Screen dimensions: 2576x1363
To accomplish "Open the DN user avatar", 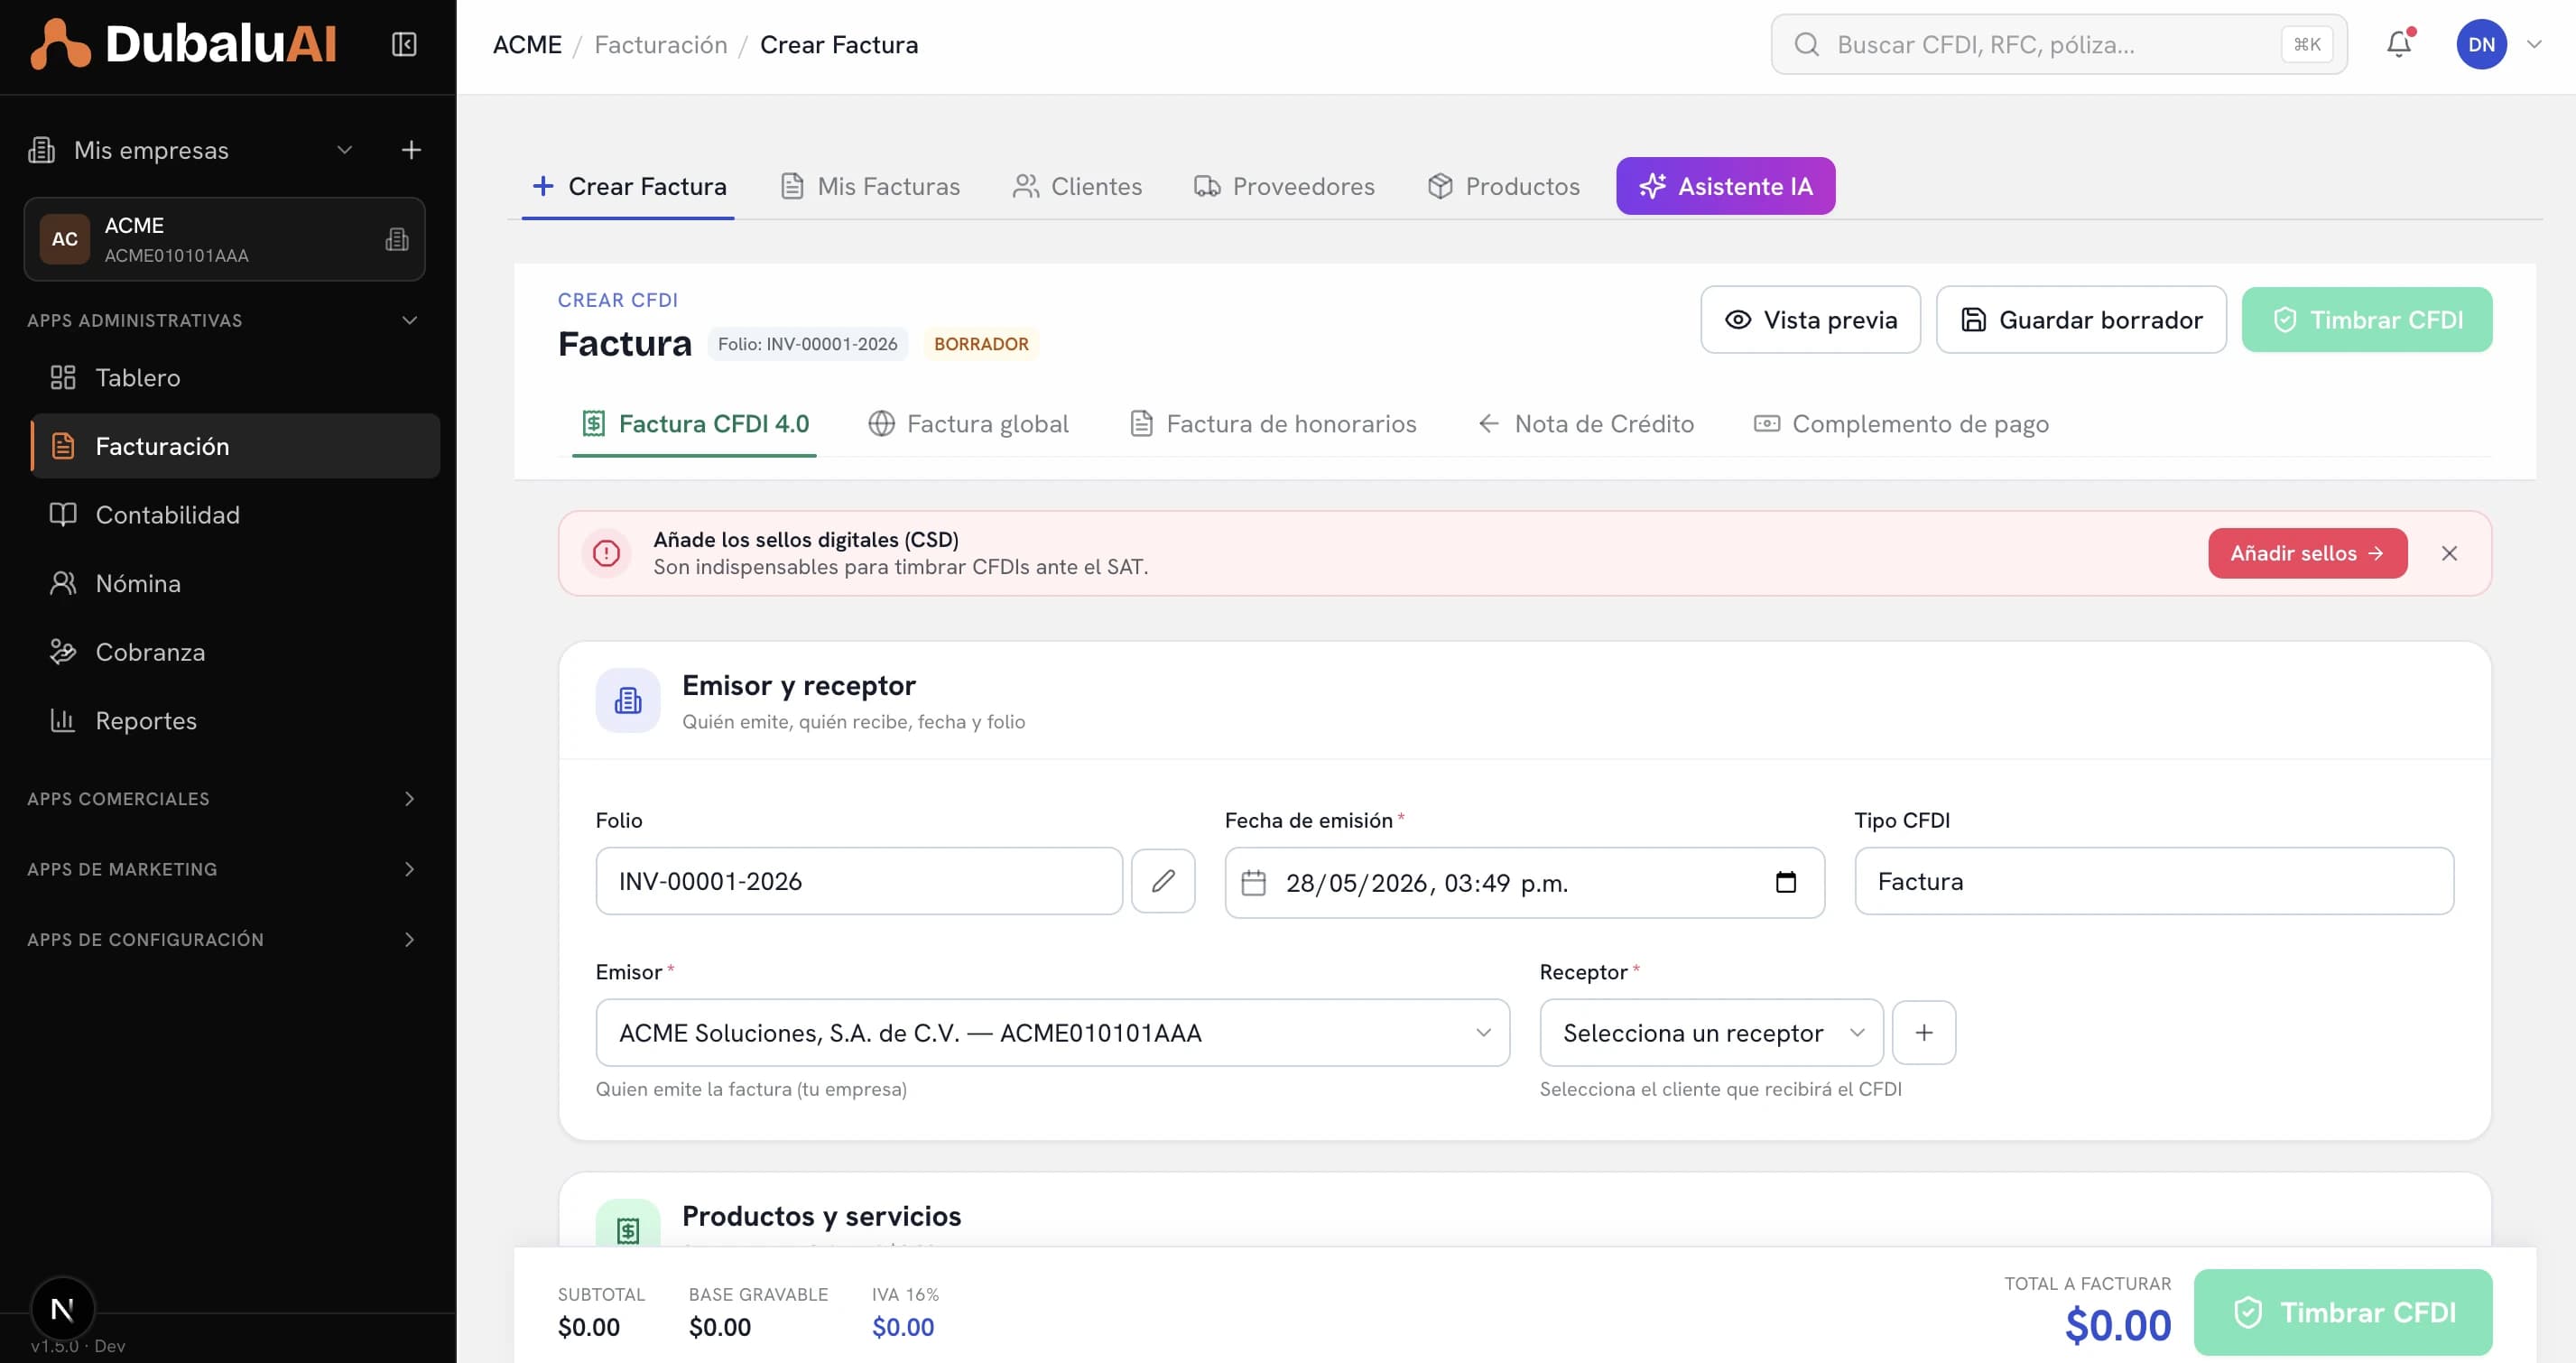I will point(2481,44).
